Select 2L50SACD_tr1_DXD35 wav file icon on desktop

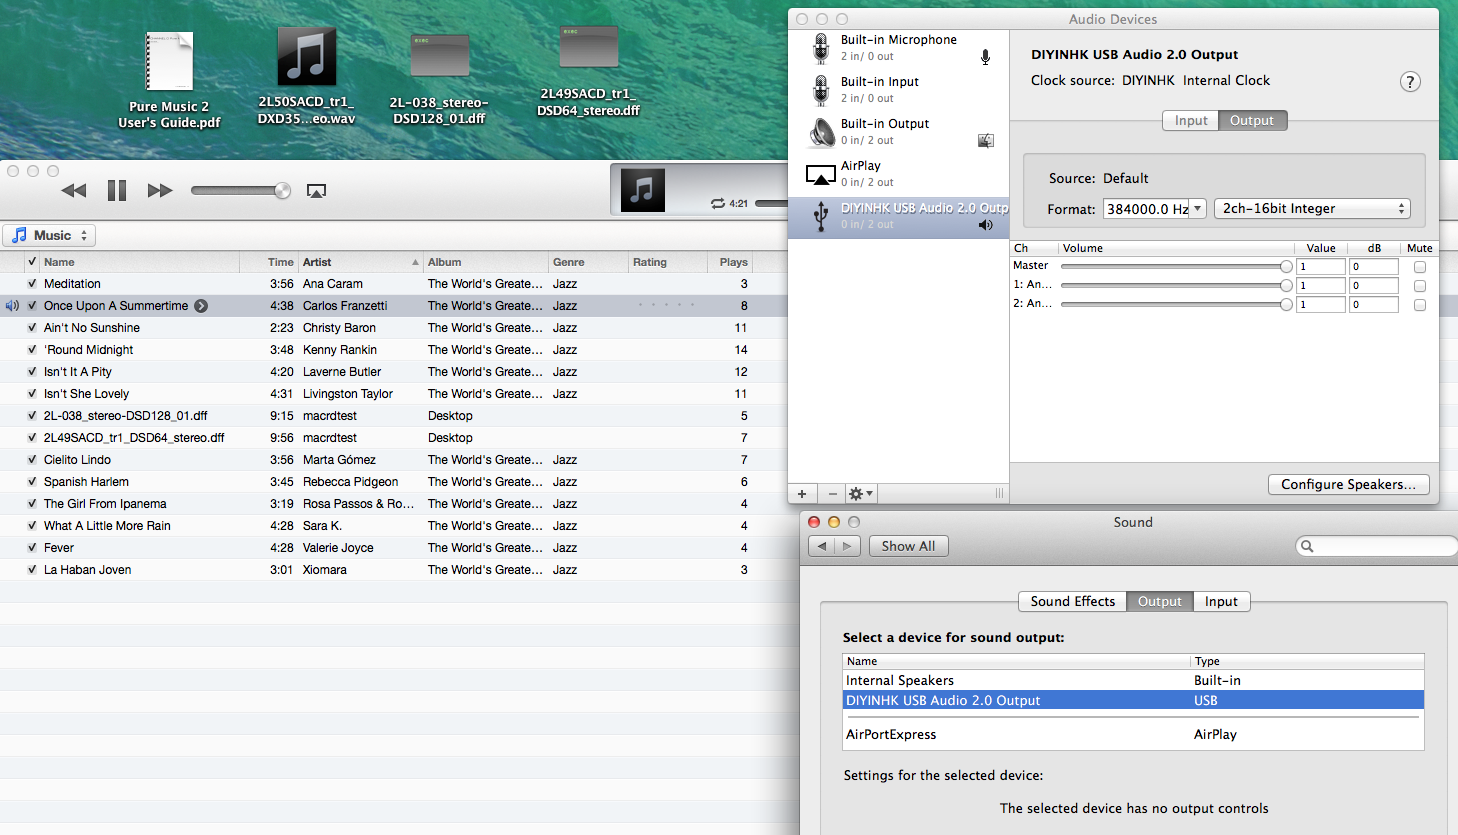point(306,56)
